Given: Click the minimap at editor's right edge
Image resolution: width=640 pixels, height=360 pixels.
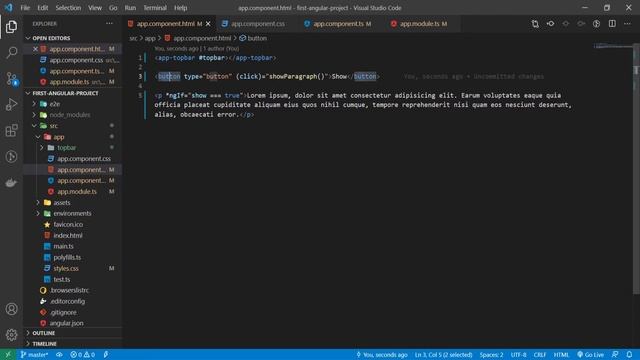Looking at the screenshot, I should [612, 46].
